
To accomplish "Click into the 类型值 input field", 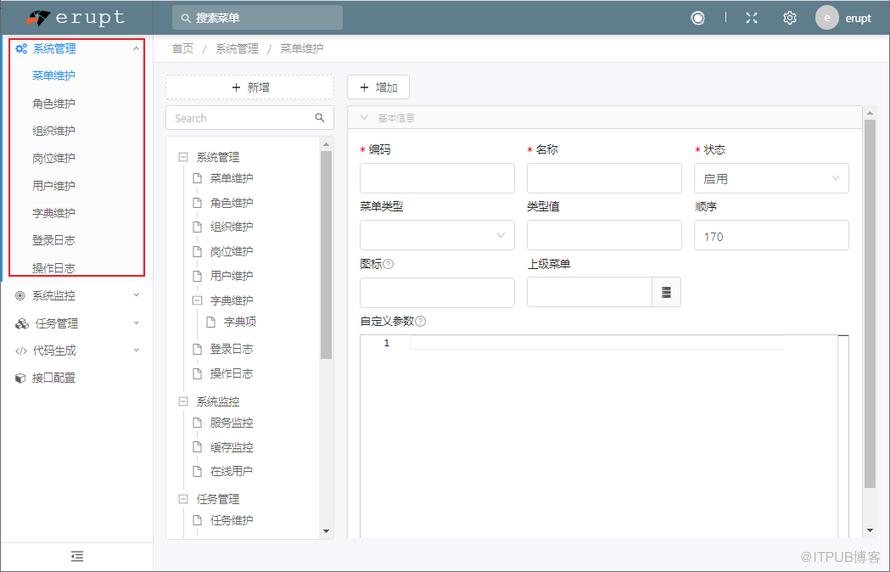I will [604, 235].
